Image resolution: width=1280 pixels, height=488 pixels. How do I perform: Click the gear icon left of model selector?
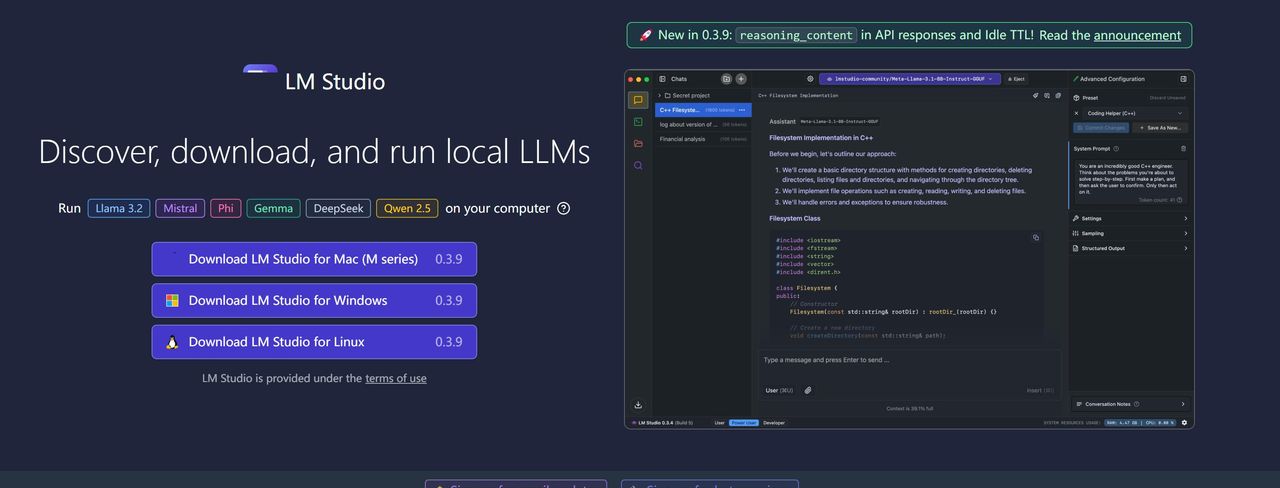coord(810,79)
